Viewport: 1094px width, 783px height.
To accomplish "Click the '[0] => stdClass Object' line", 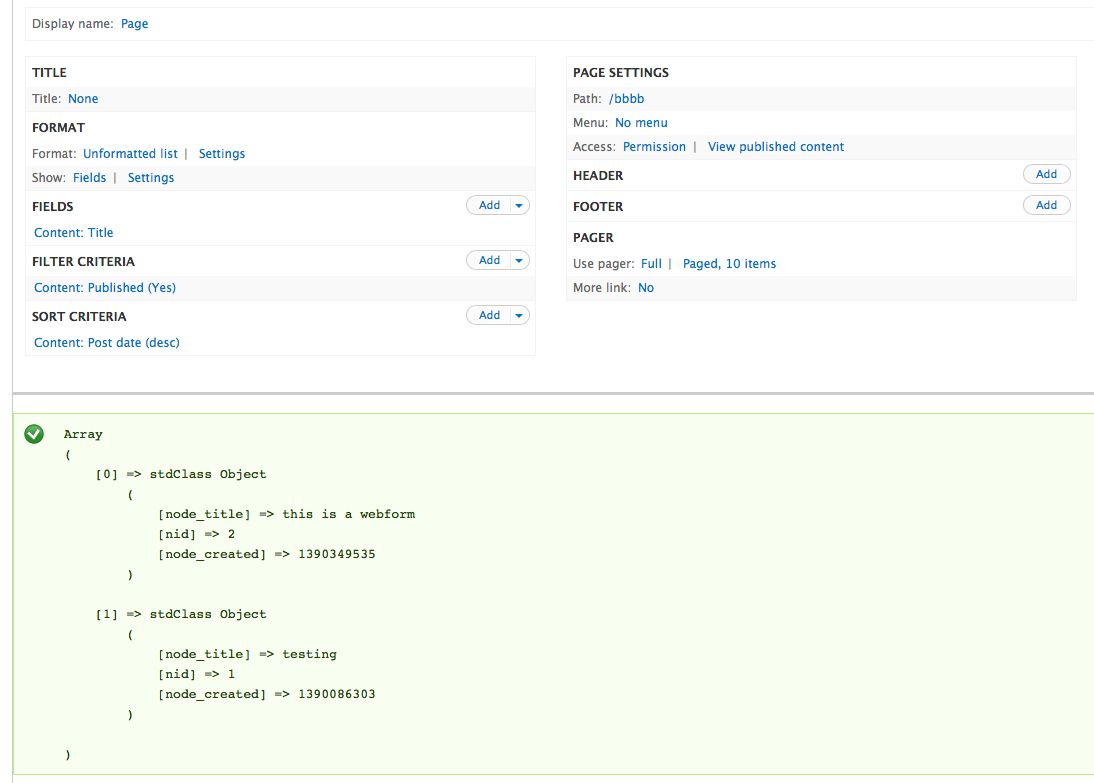I will point(181,475).
